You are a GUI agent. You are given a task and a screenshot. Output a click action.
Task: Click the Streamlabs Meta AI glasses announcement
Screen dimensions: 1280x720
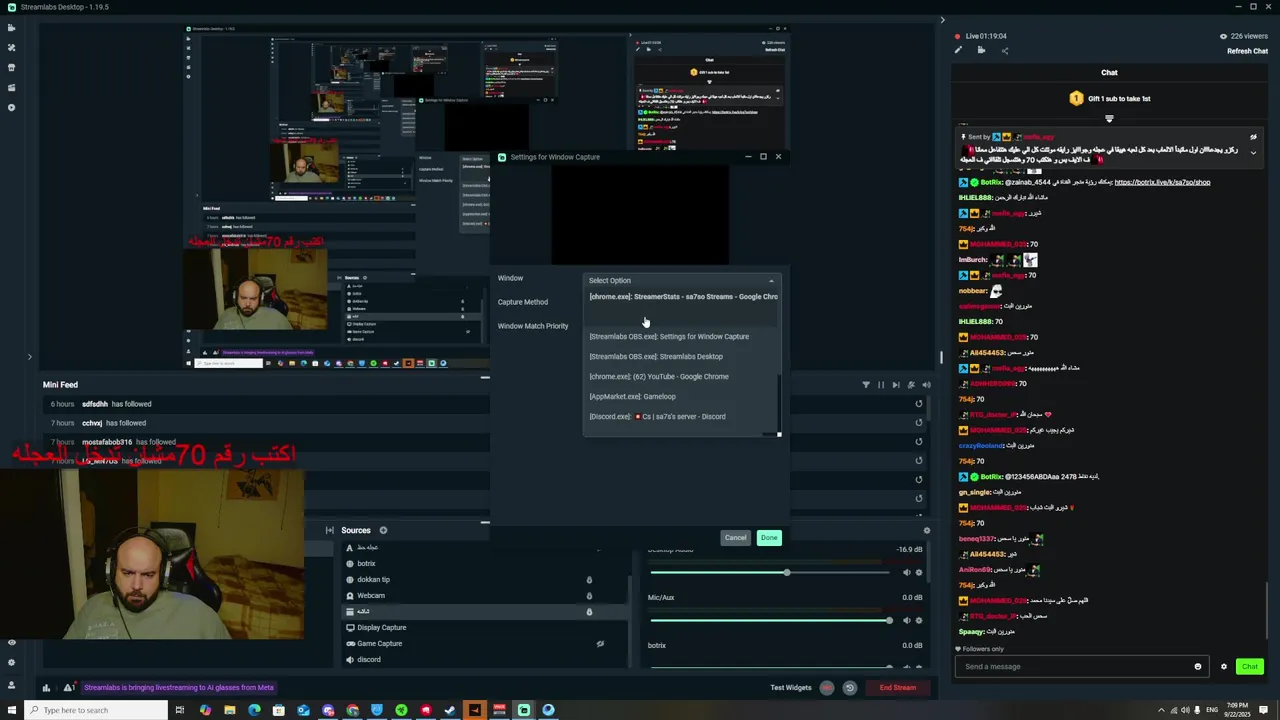[179, 688]
